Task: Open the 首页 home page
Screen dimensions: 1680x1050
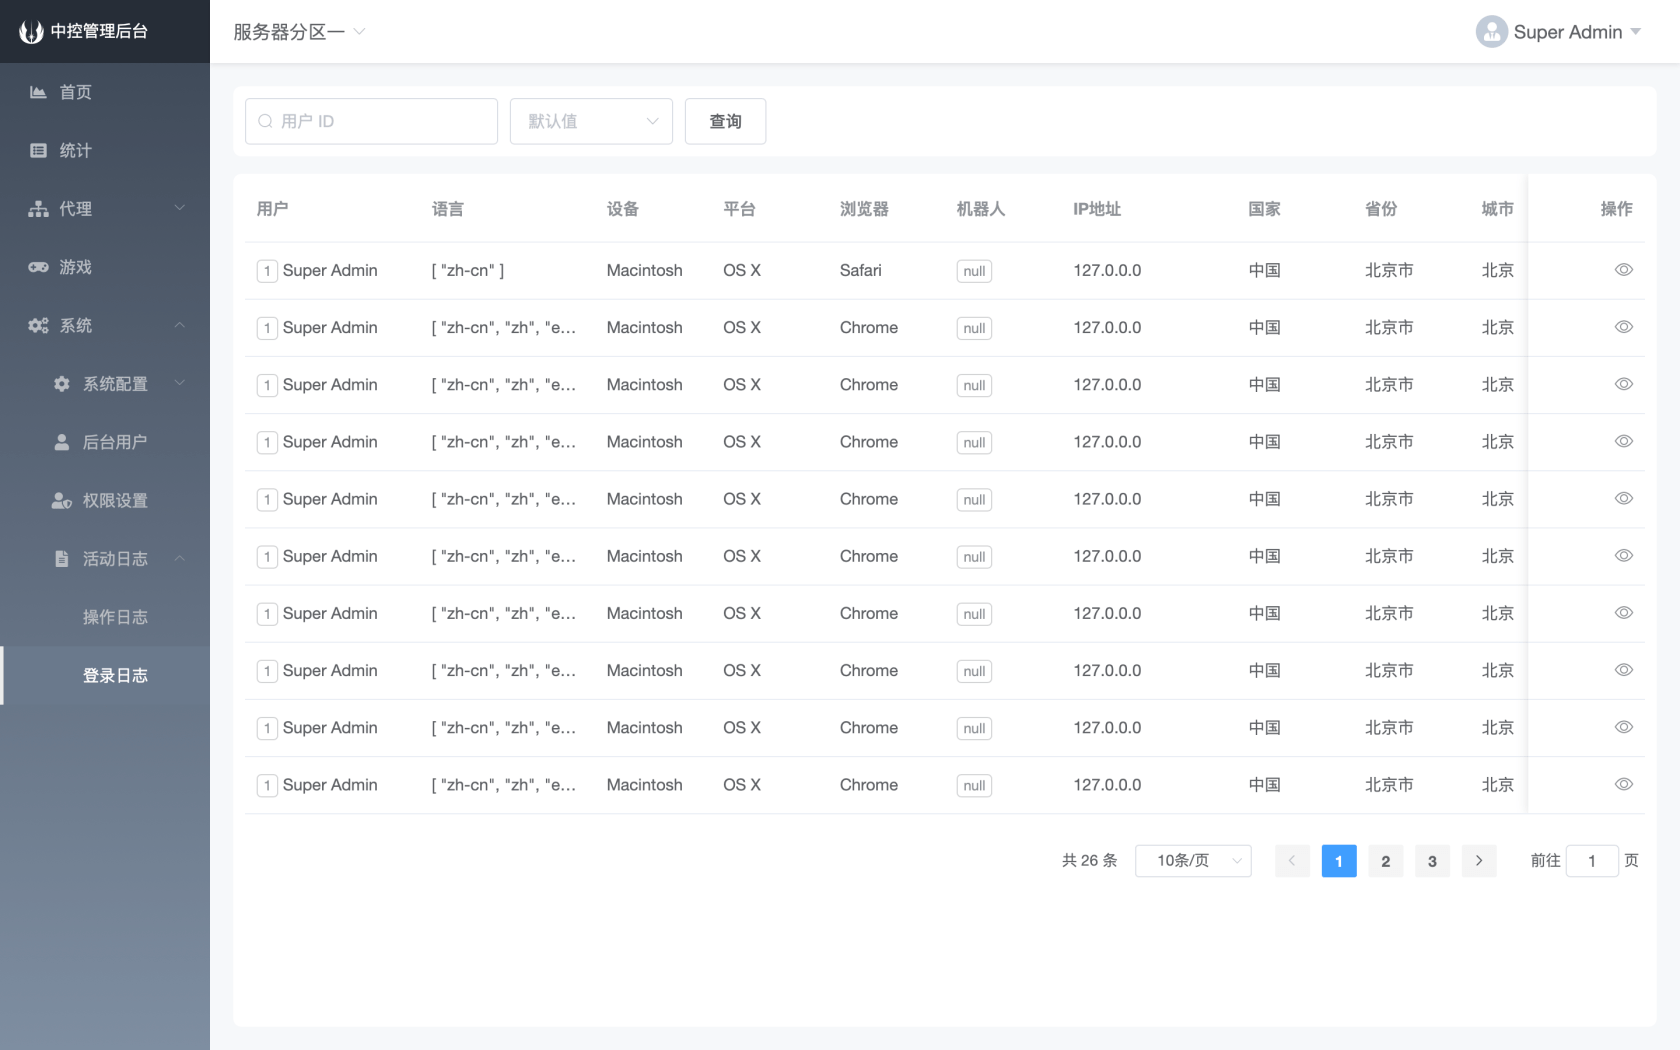Action: pyautogui.click(x=105, y=92)
